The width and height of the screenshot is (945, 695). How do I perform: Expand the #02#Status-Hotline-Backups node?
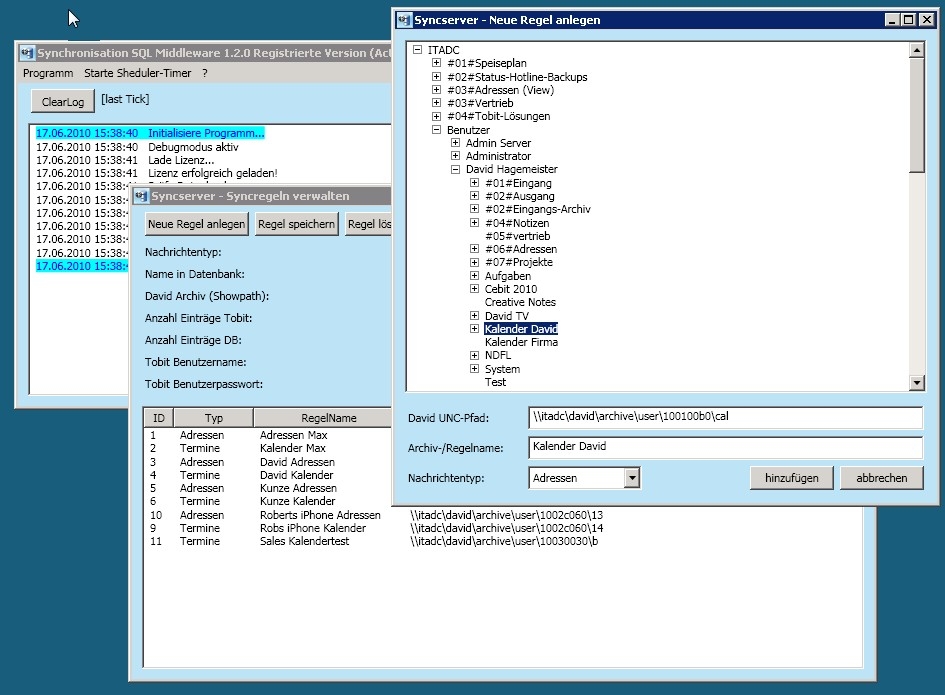[x=436, y=77]
